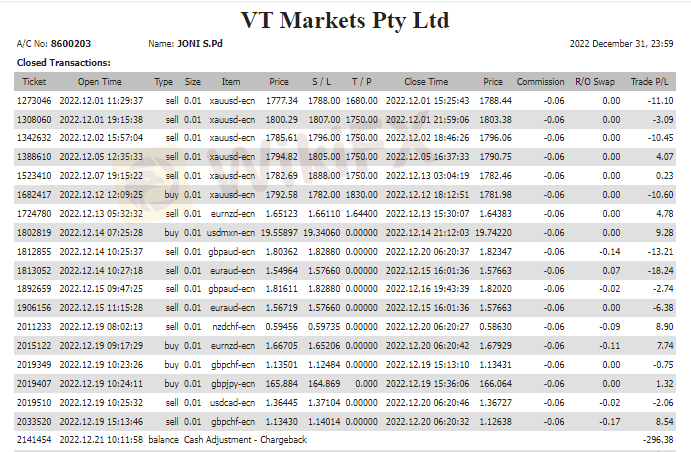
Task: Select ticket number 2019407
Action: 34,383
